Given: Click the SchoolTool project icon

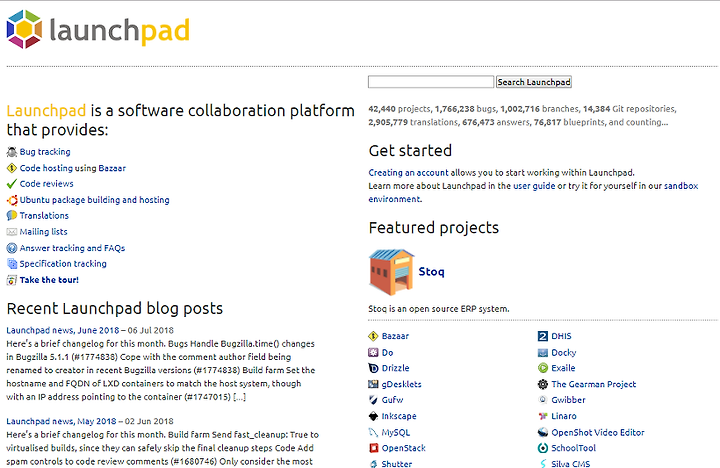Looking at the screenshot, I should pyautogui.click(x=543, y=448).
